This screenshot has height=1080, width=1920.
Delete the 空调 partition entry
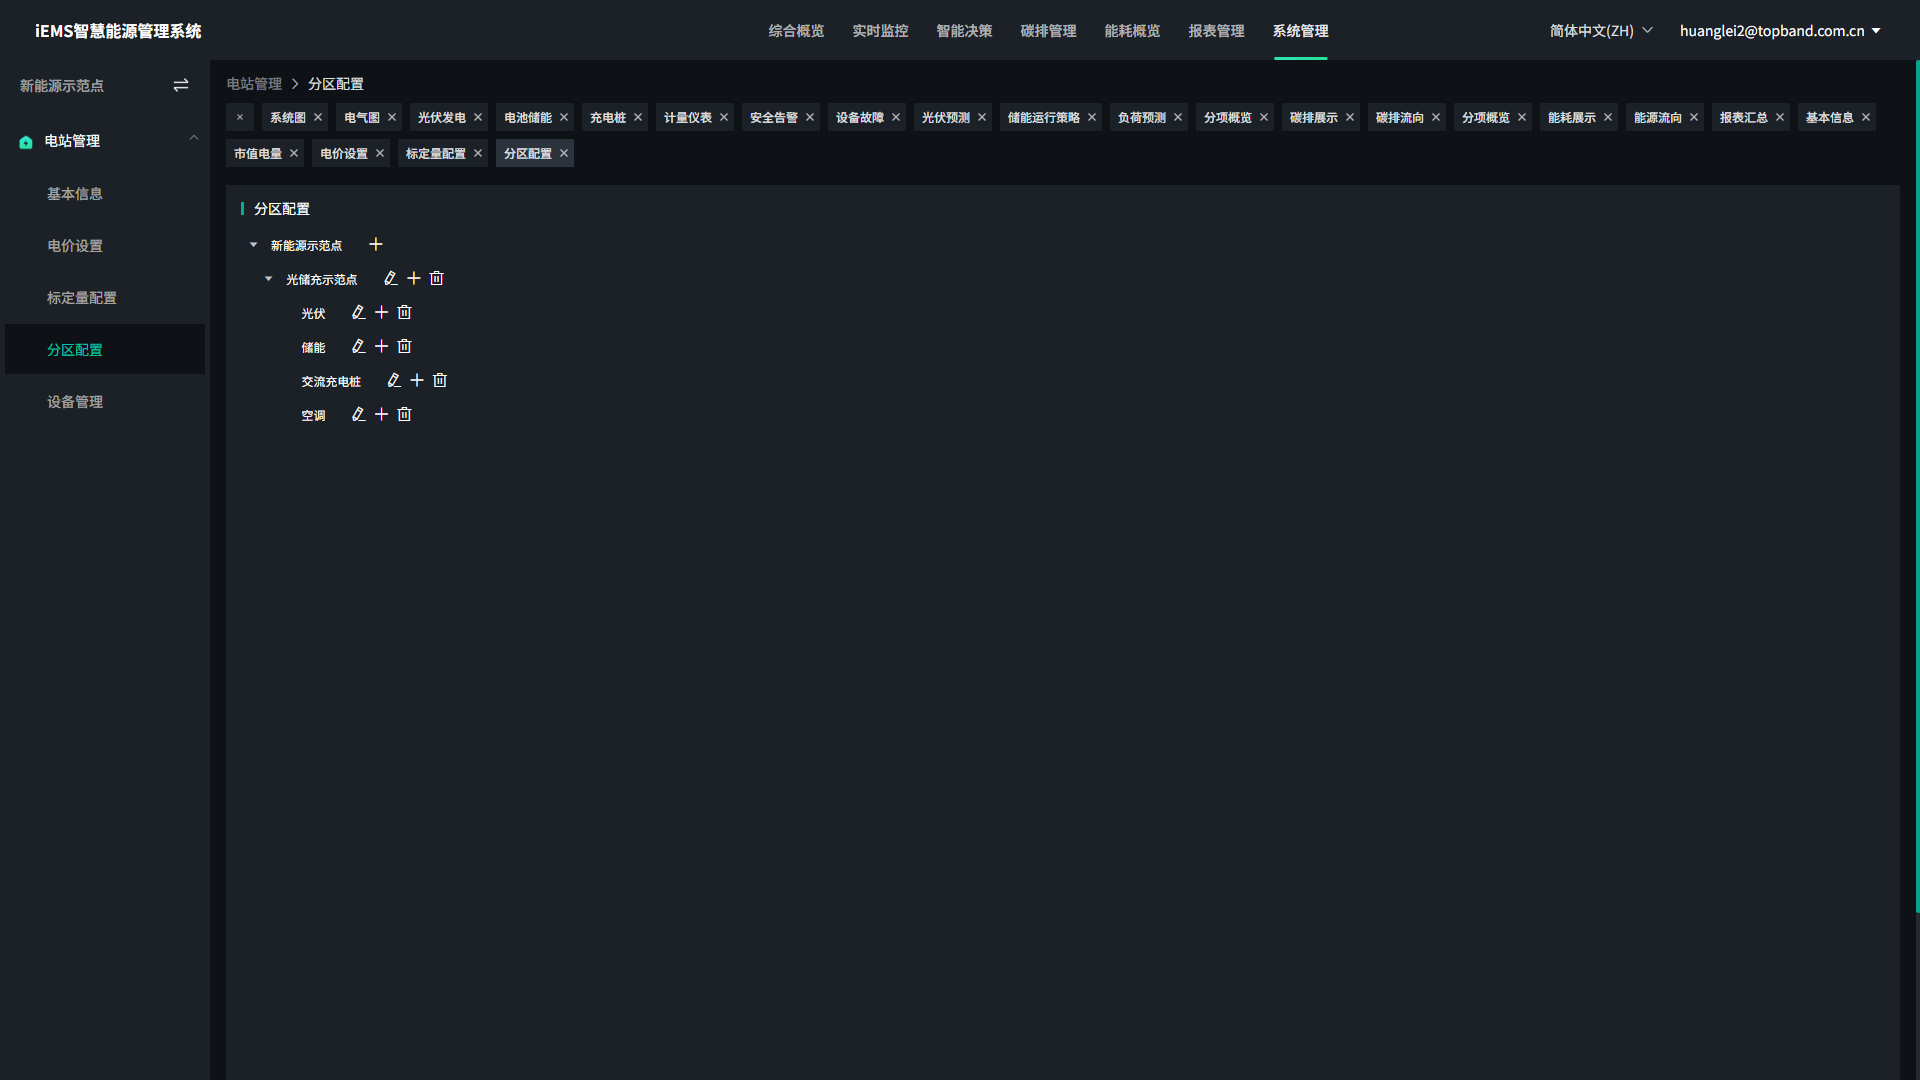click(404, 415)
